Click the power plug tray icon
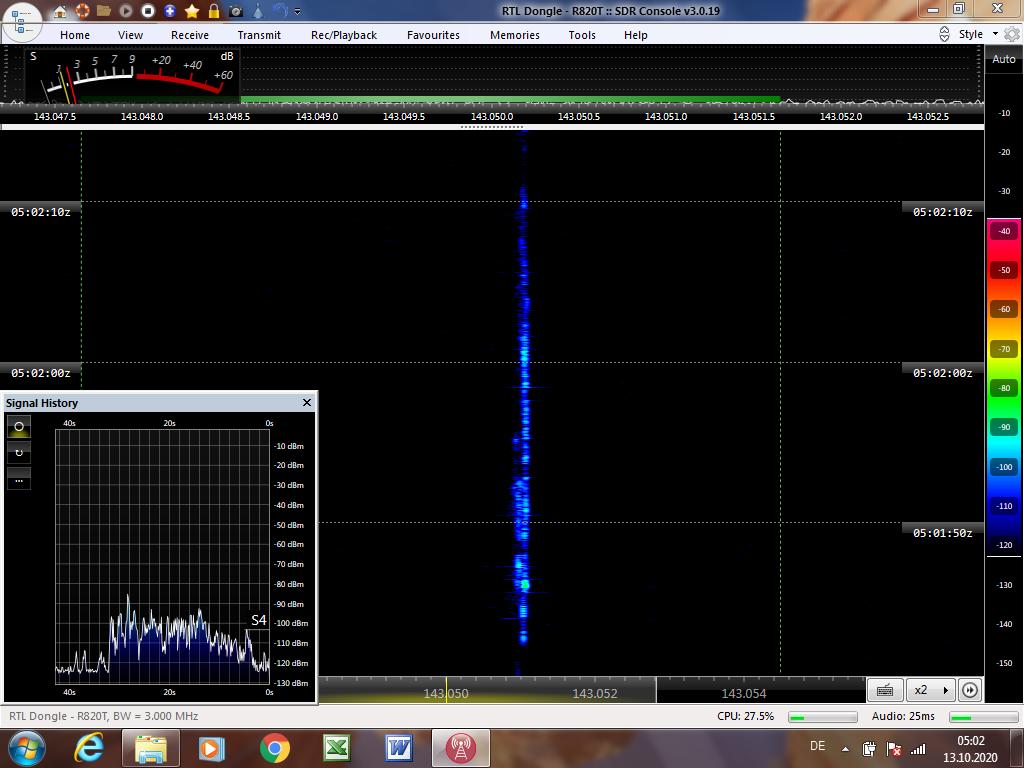 [x=869, y=748]
